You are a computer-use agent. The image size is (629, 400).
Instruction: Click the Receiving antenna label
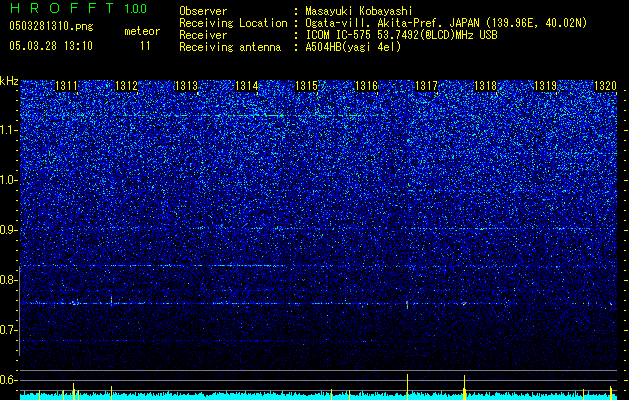coord(230,47)
